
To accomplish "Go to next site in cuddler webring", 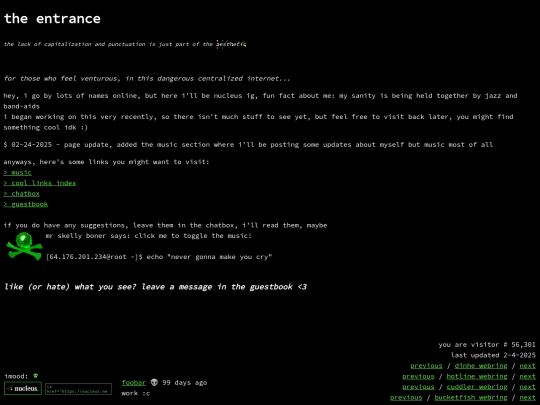I will point(528,387).
